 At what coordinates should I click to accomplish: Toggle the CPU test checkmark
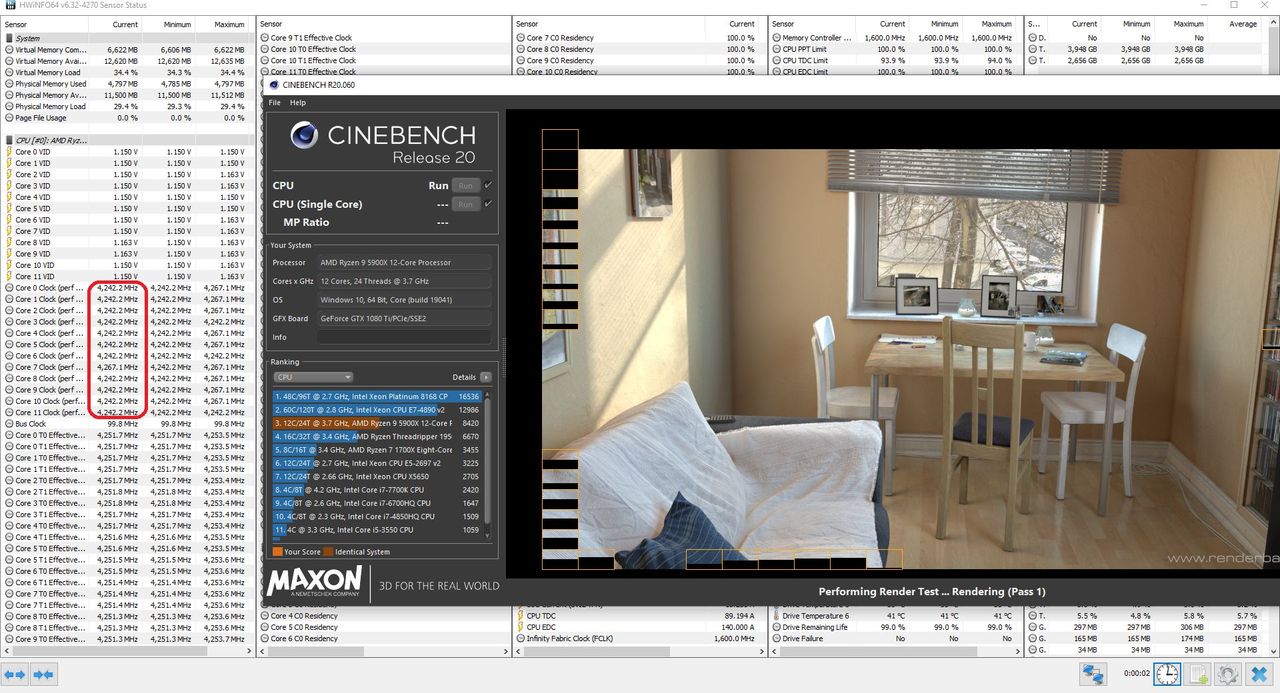488,185
